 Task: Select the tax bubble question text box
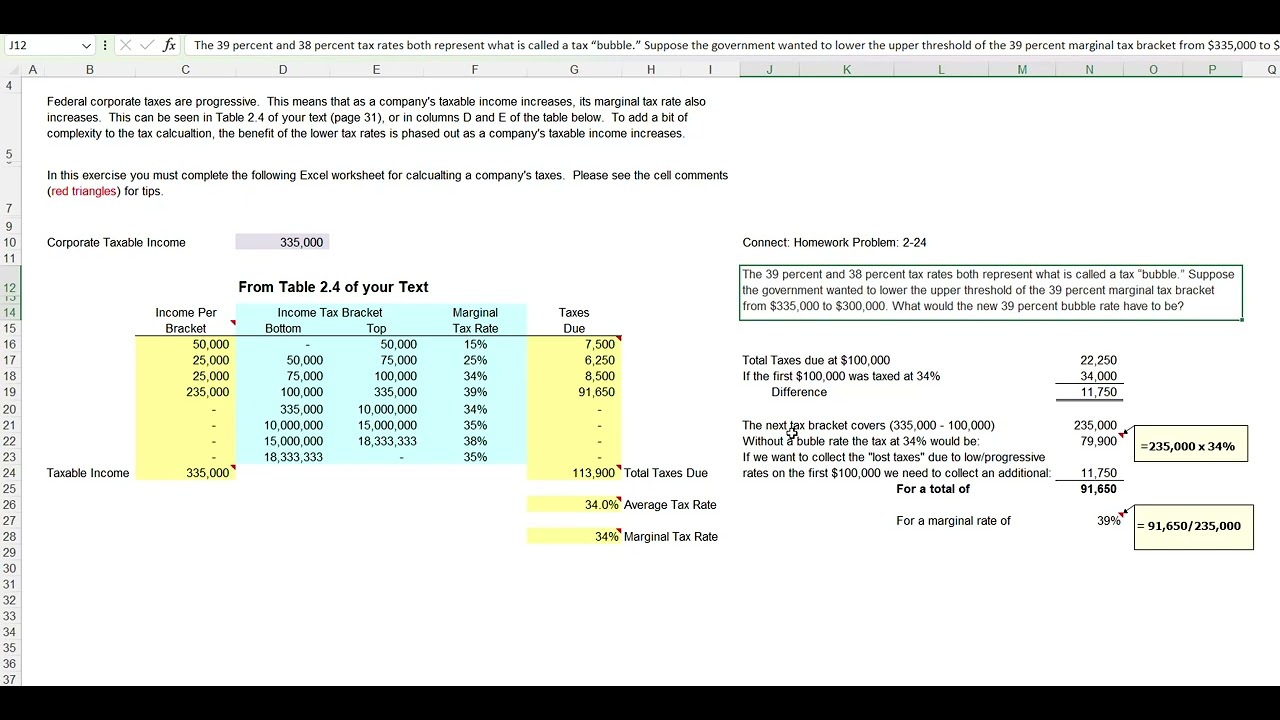[x=991, y=292]
